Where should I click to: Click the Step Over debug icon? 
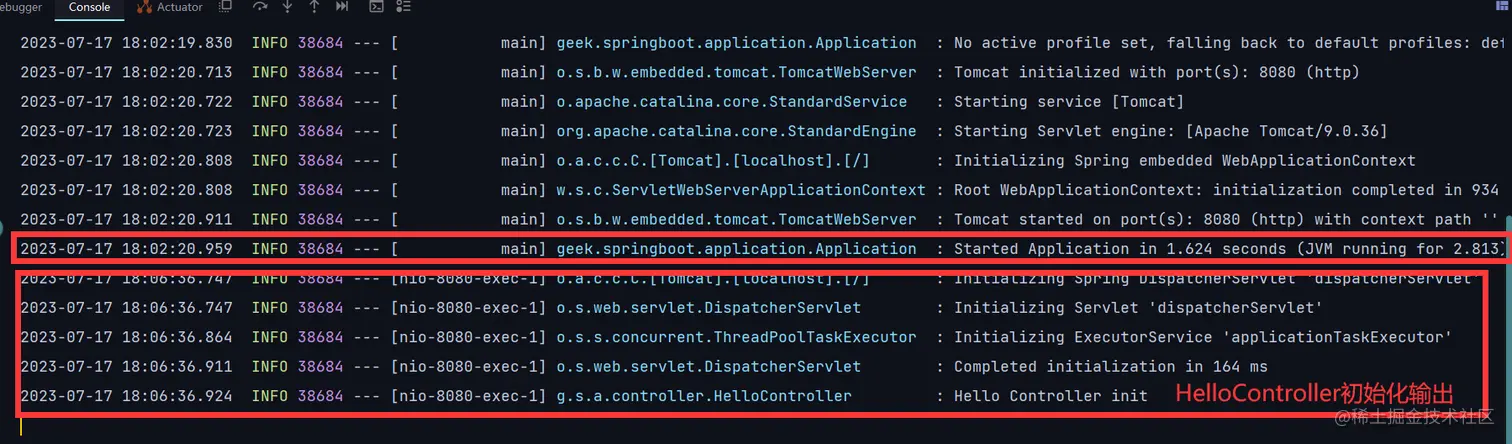(260, 7)
